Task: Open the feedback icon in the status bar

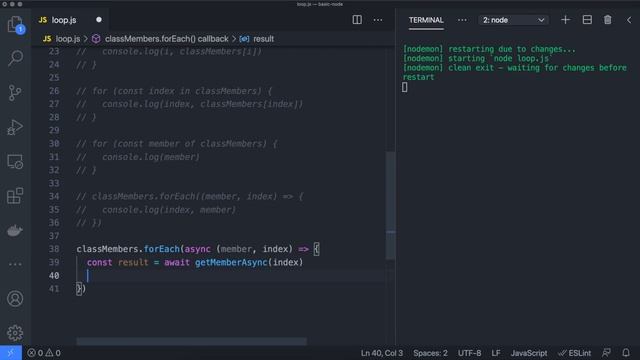Action: click(607, 353)
